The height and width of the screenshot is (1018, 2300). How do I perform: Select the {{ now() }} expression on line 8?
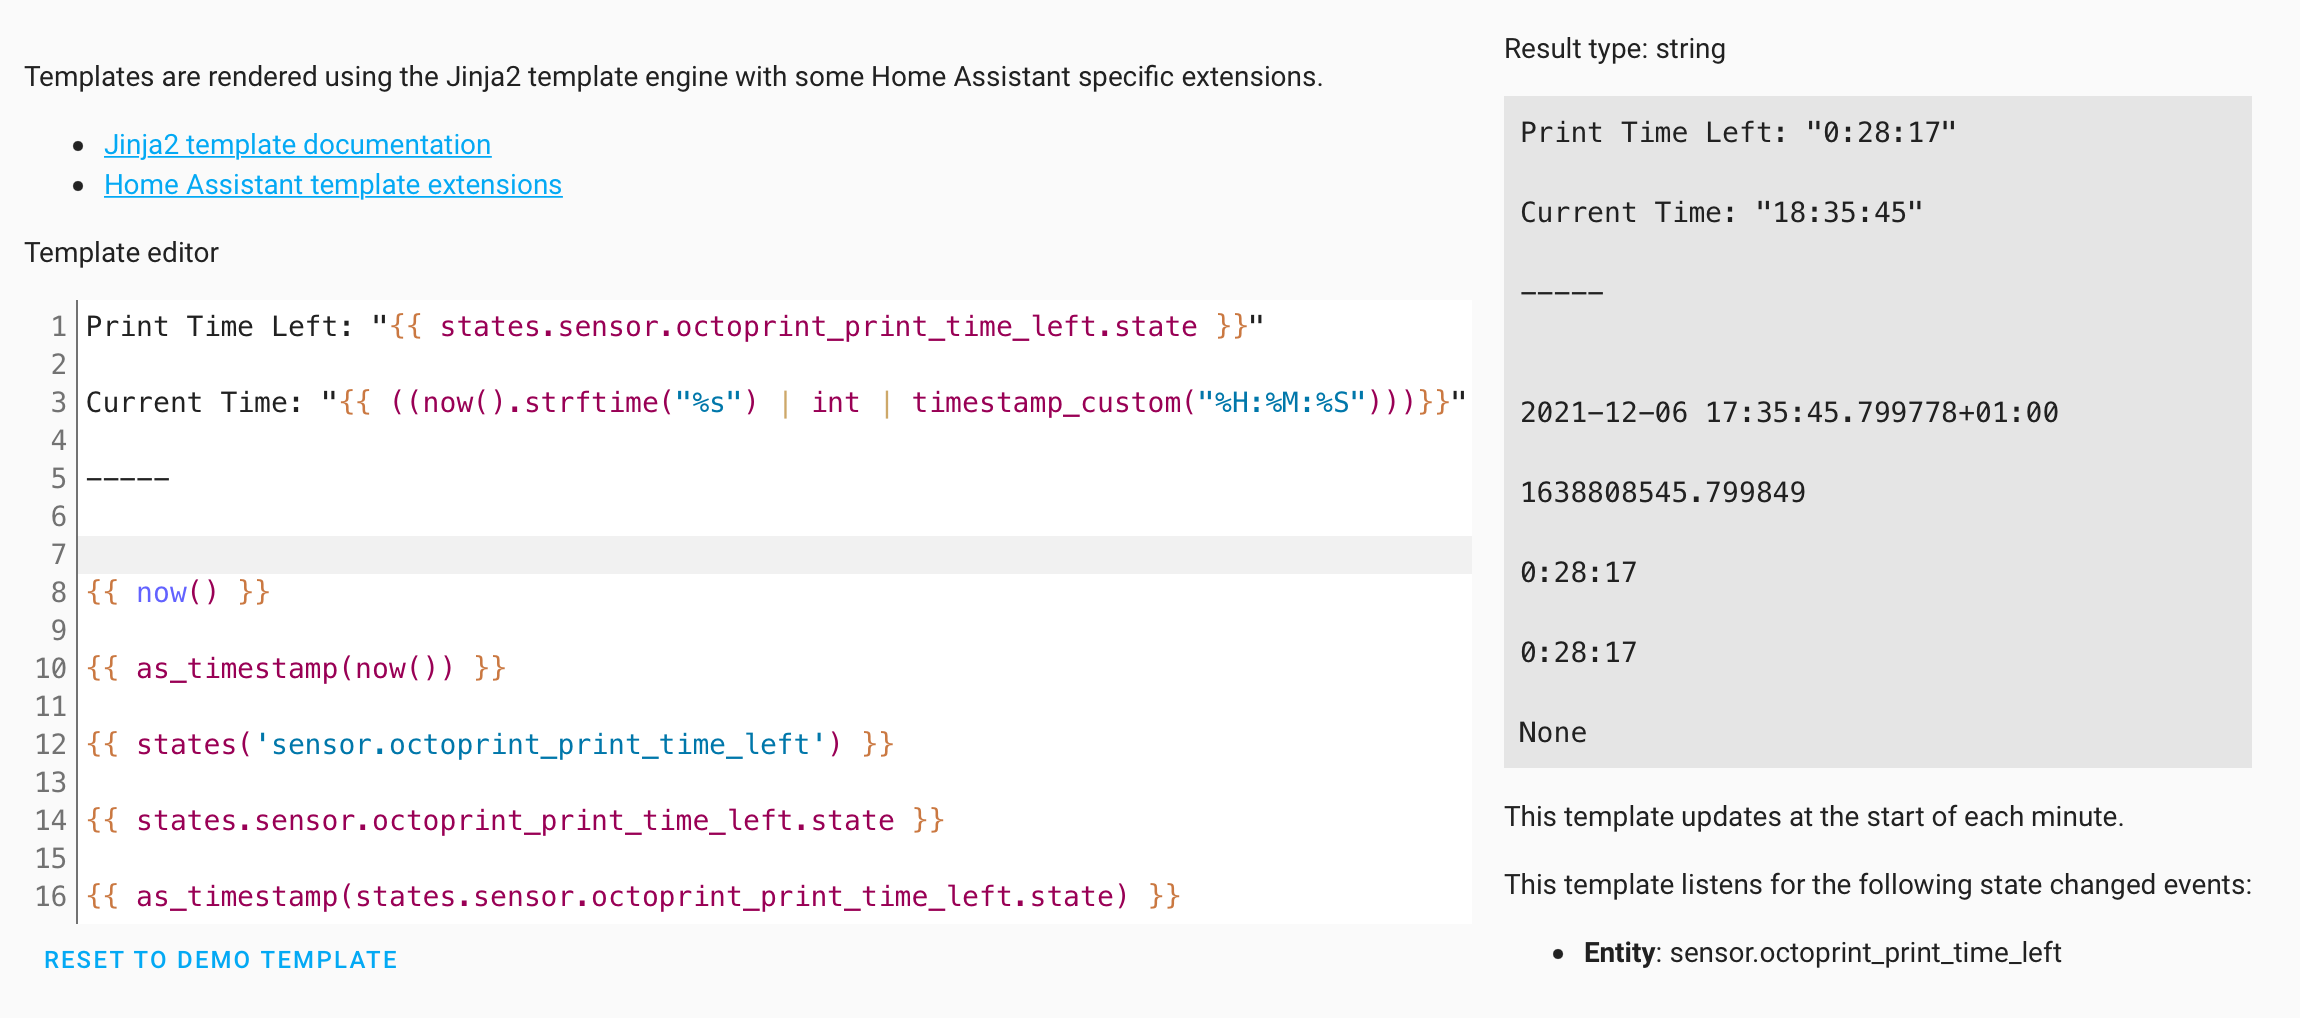175,592
